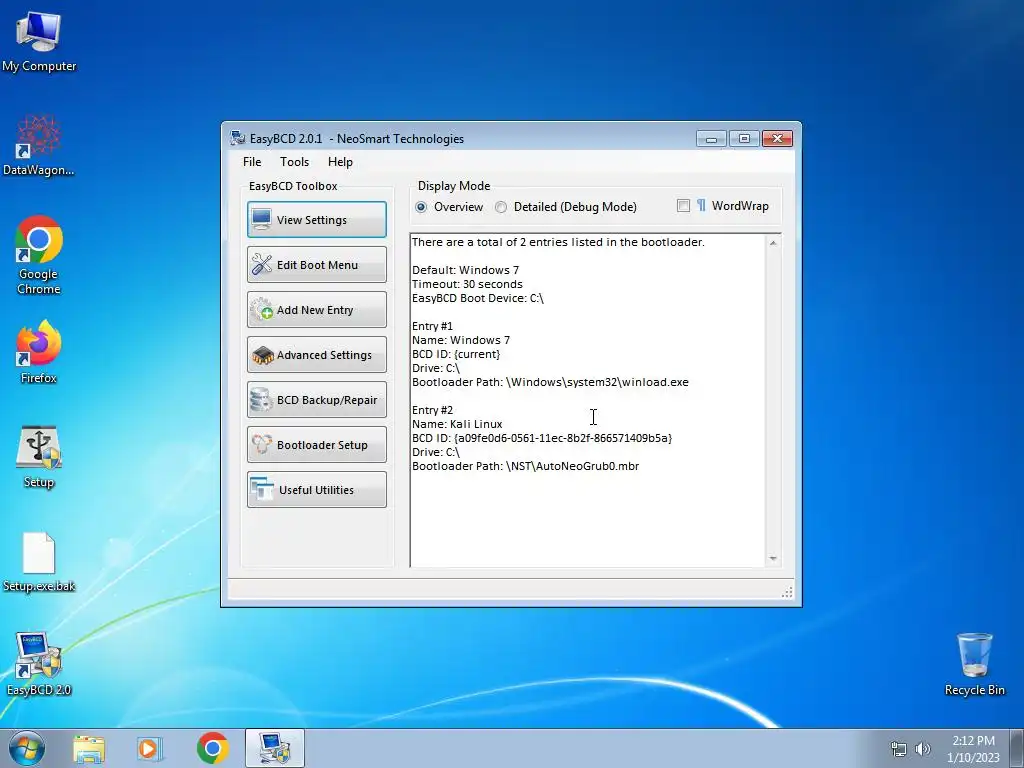Click the EasyBCD taskbar button
This screenshot has height=768, width=1024.
point(274,748)
